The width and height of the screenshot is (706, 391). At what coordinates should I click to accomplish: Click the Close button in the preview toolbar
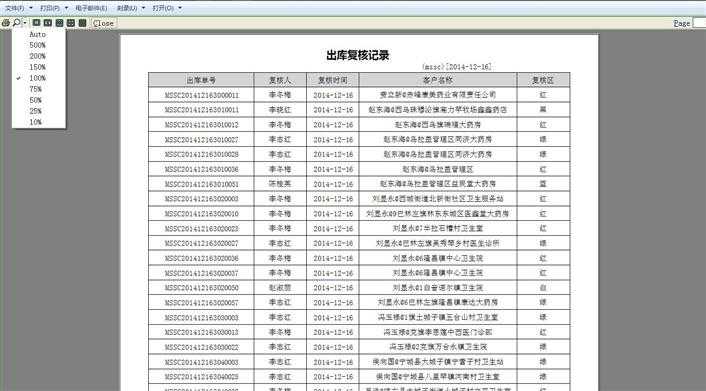pyautogui.click(x=103, y=23)
